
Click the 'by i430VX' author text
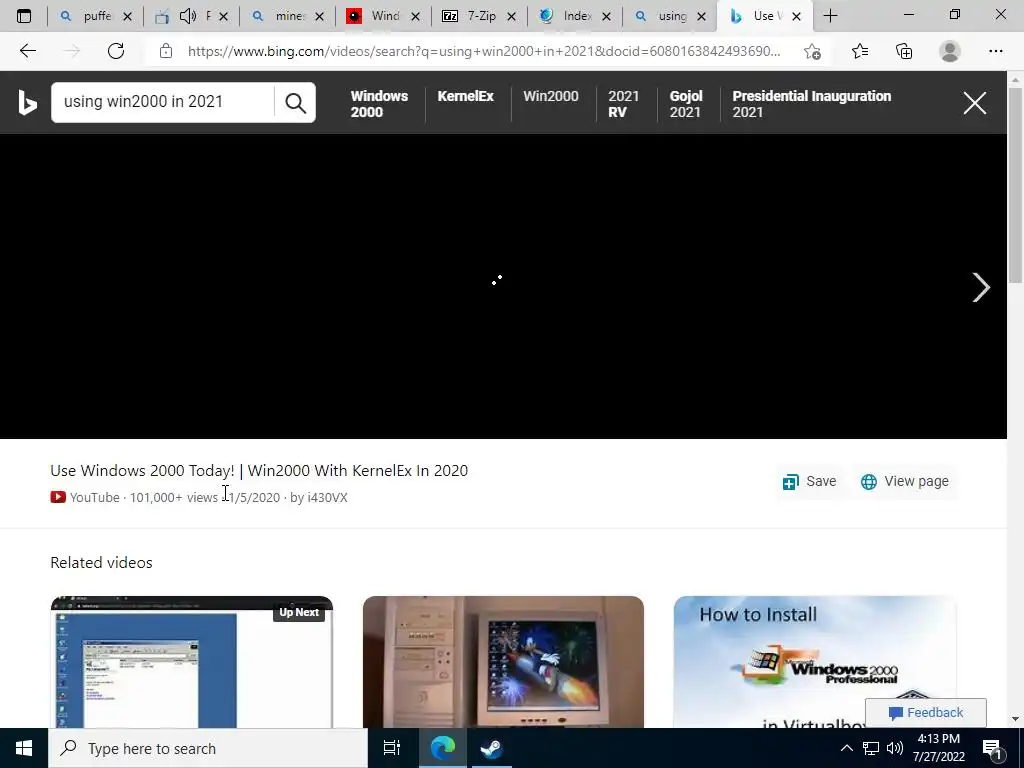[x=319, y=497]
